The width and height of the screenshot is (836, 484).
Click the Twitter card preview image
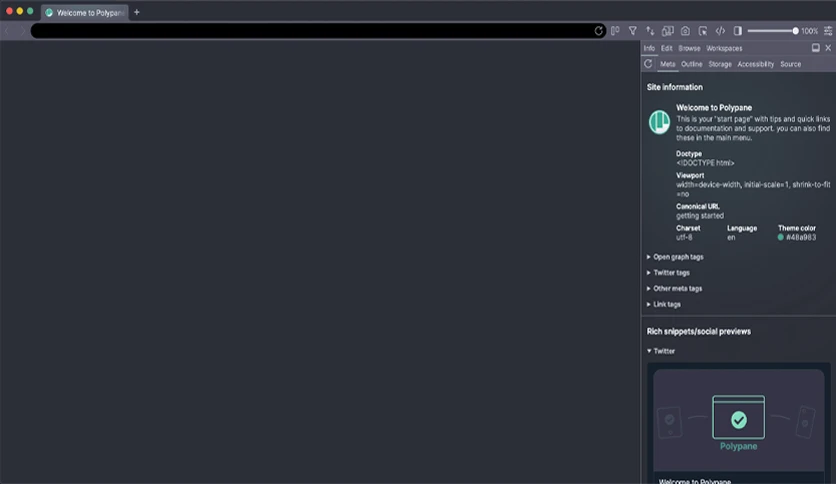[738, 420]
